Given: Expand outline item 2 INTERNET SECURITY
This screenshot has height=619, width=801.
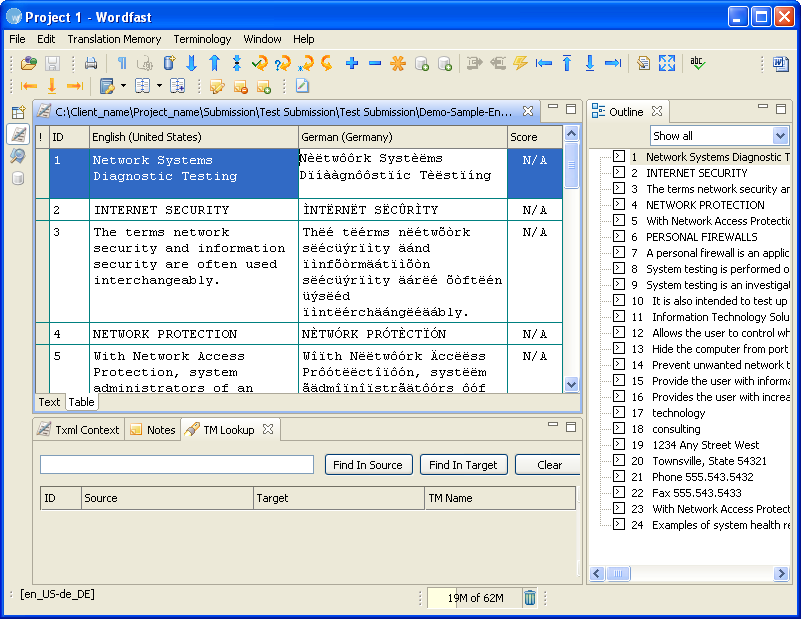Looking at the screenshot, I should 619,172.
